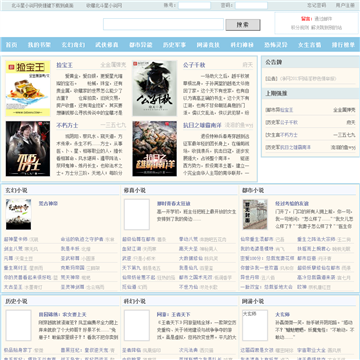Click the 捡宝王 title link beside cover
Screen dimensions: 360x360
(x=64, y=65)
